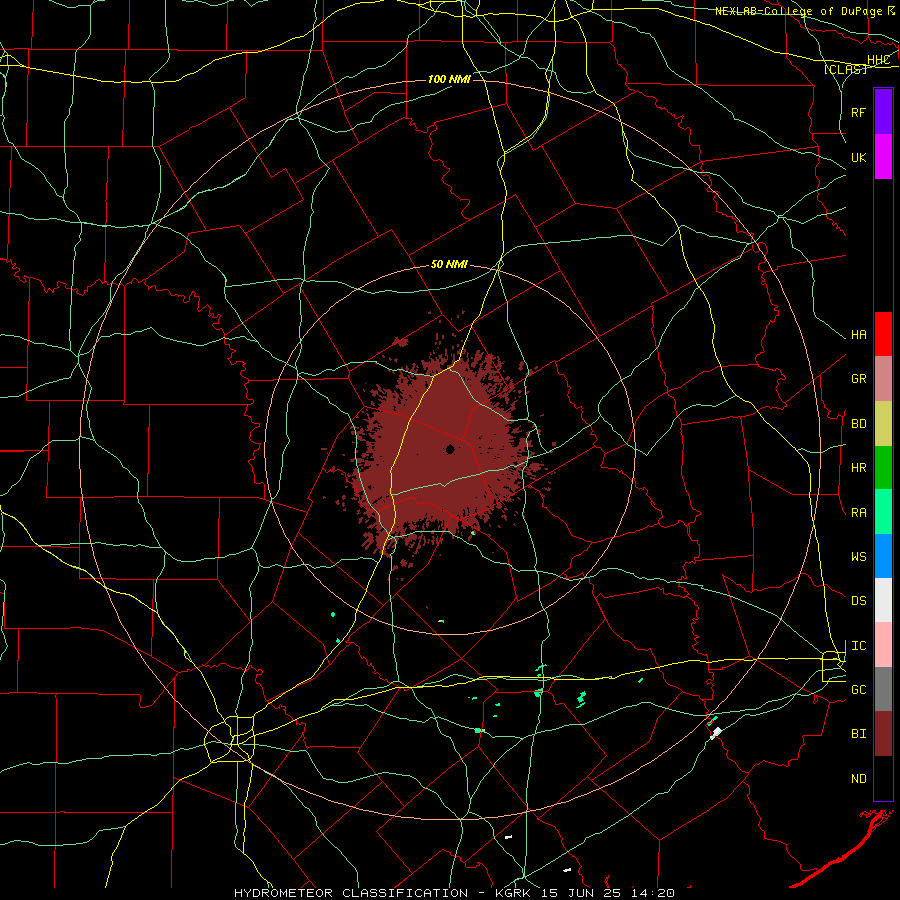Click the WS legend label

coord(859,557)
